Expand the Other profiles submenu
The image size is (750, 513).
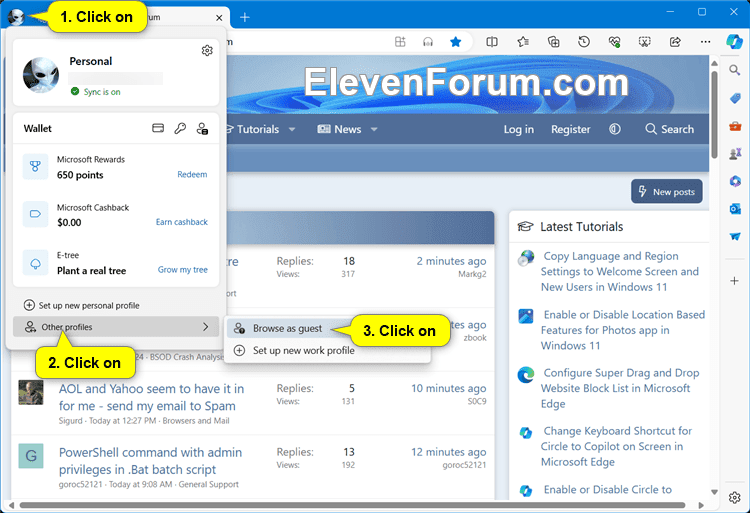pos(116,327)
